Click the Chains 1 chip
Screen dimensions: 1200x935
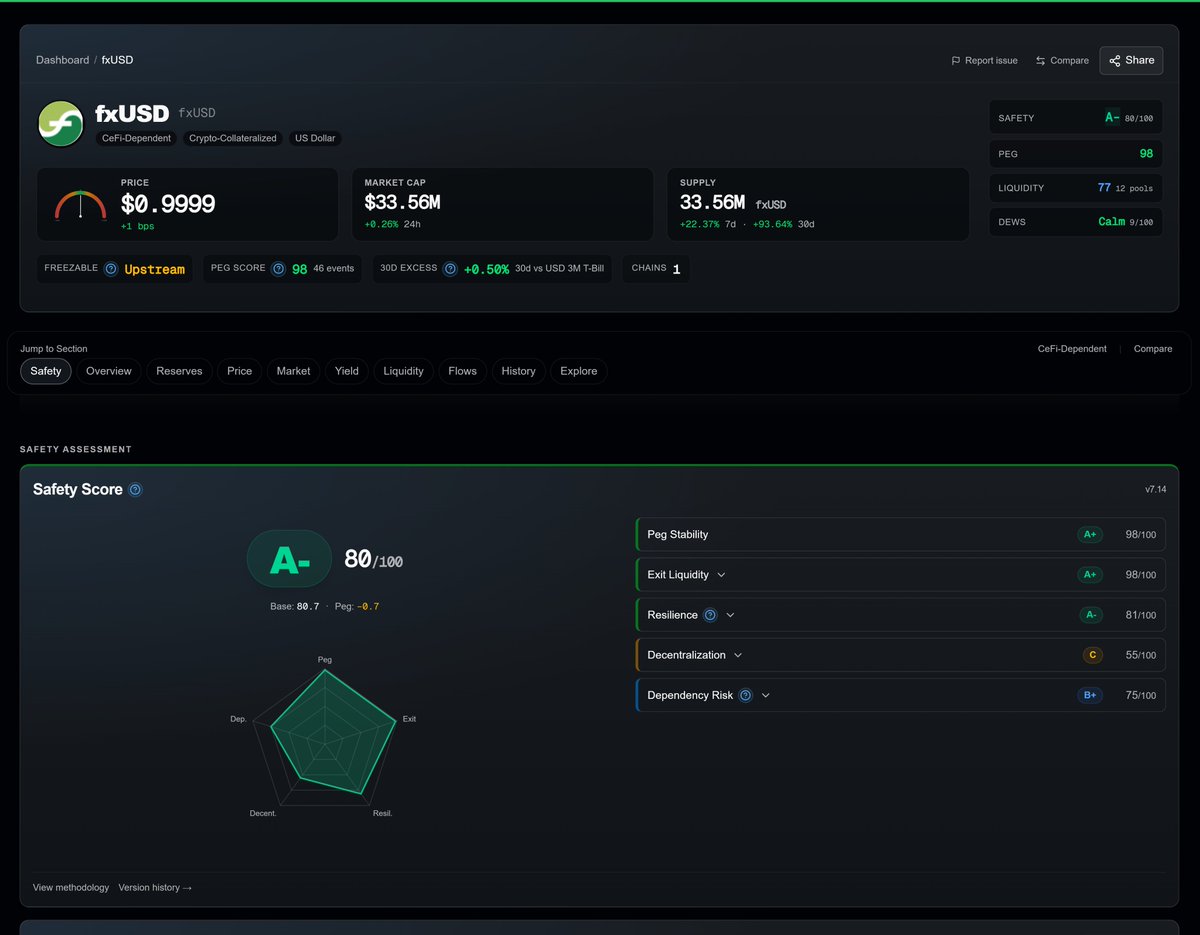click(x=656, y=269)
